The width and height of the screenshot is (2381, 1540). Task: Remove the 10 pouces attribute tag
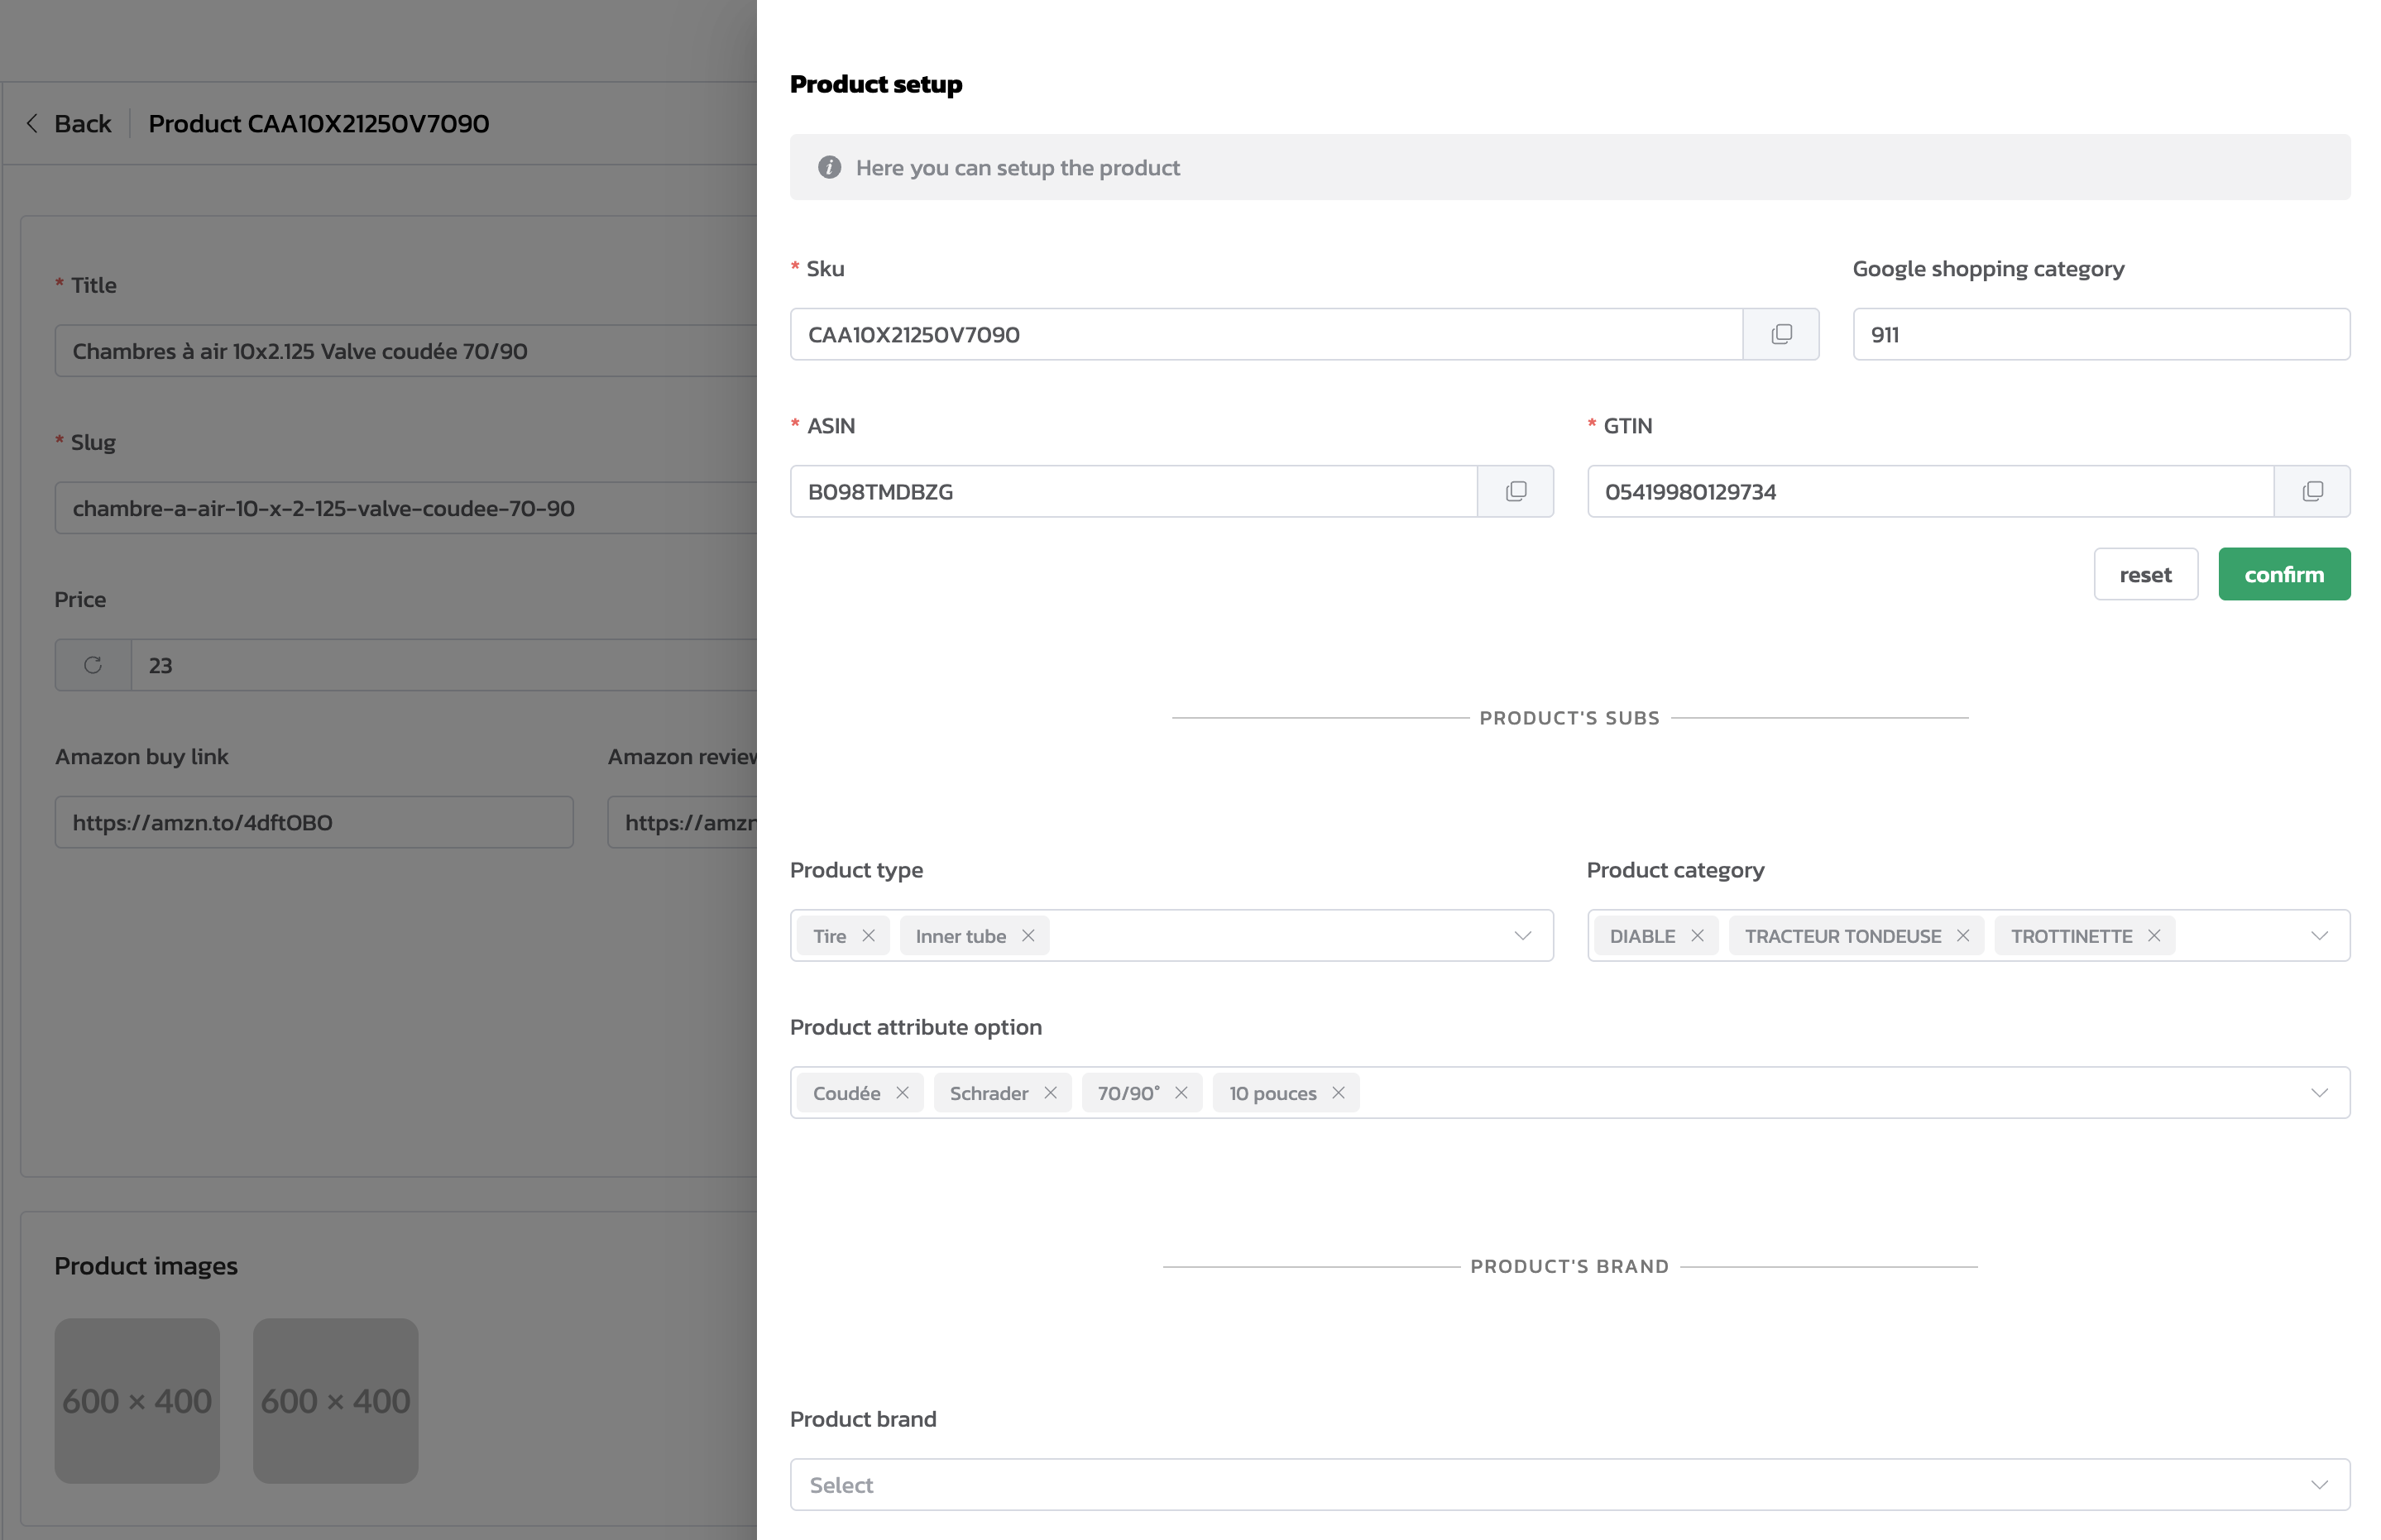point(1338,1092)
